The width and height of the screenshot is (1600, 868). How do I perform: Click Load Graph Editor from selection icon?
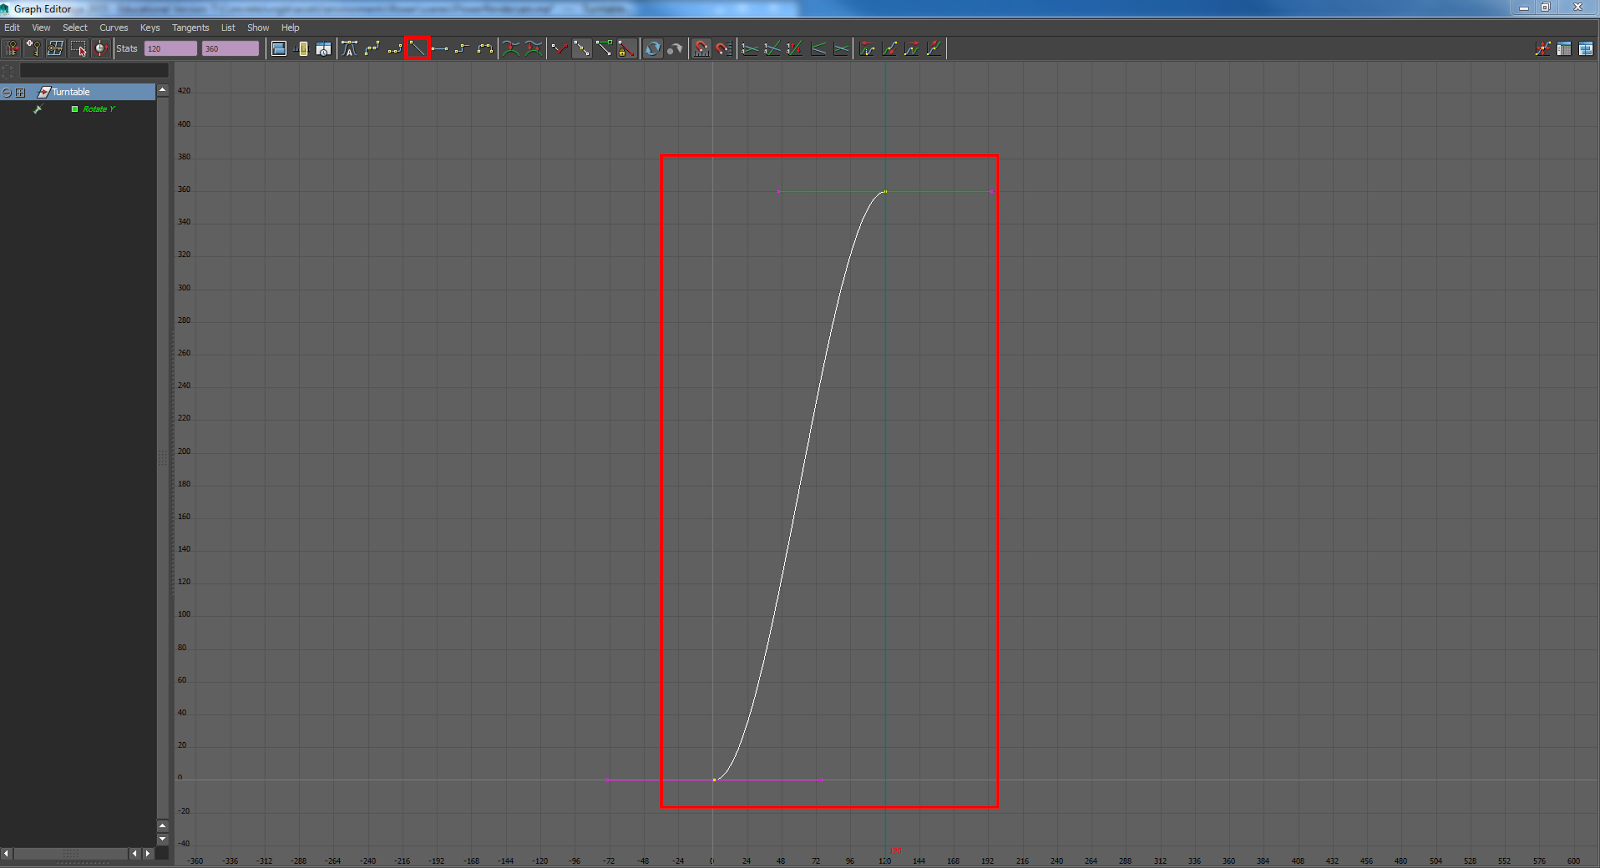[x=675, y=48]
